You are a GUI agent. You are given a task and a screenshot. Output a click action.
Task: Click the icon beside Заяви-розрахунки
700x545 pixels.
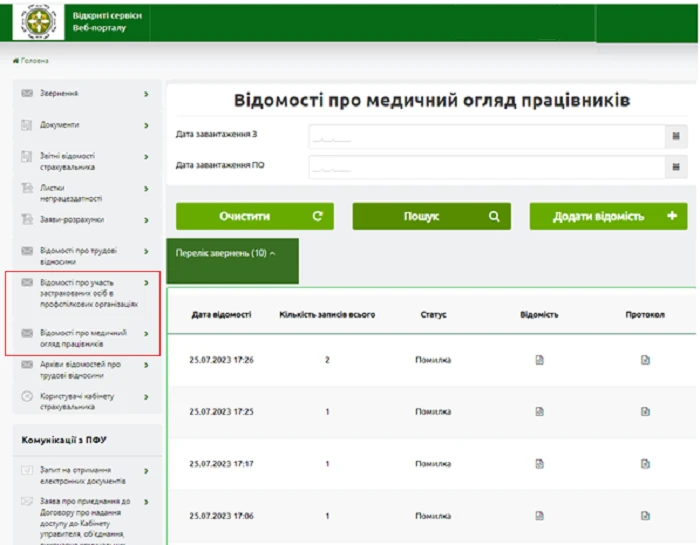tap(27, 219)
